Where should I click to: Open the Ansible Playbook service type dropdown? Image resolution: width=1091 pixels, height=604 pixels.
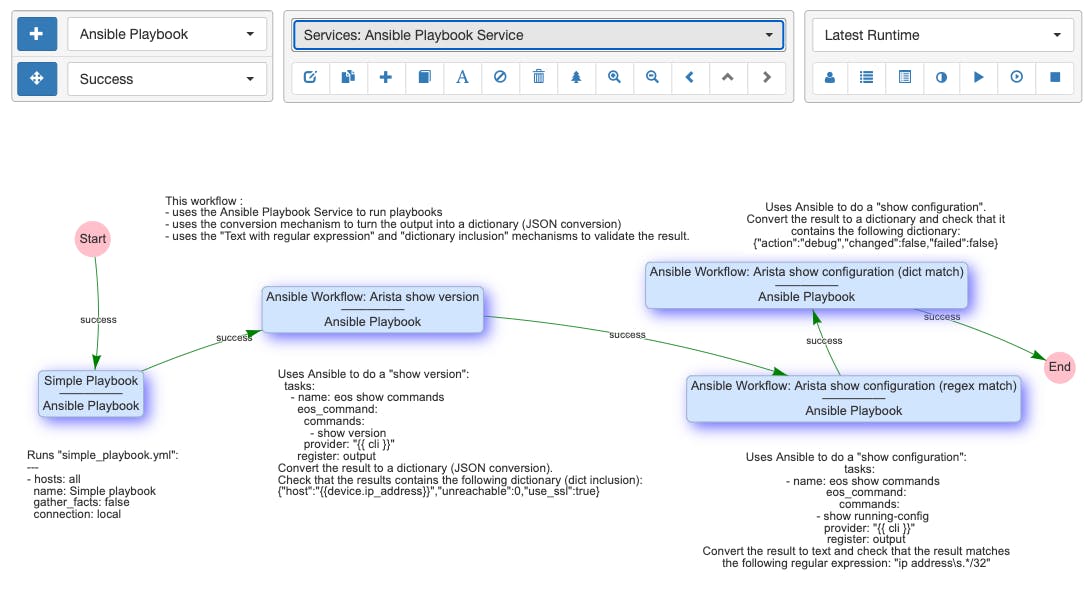[x=167, y=34]
